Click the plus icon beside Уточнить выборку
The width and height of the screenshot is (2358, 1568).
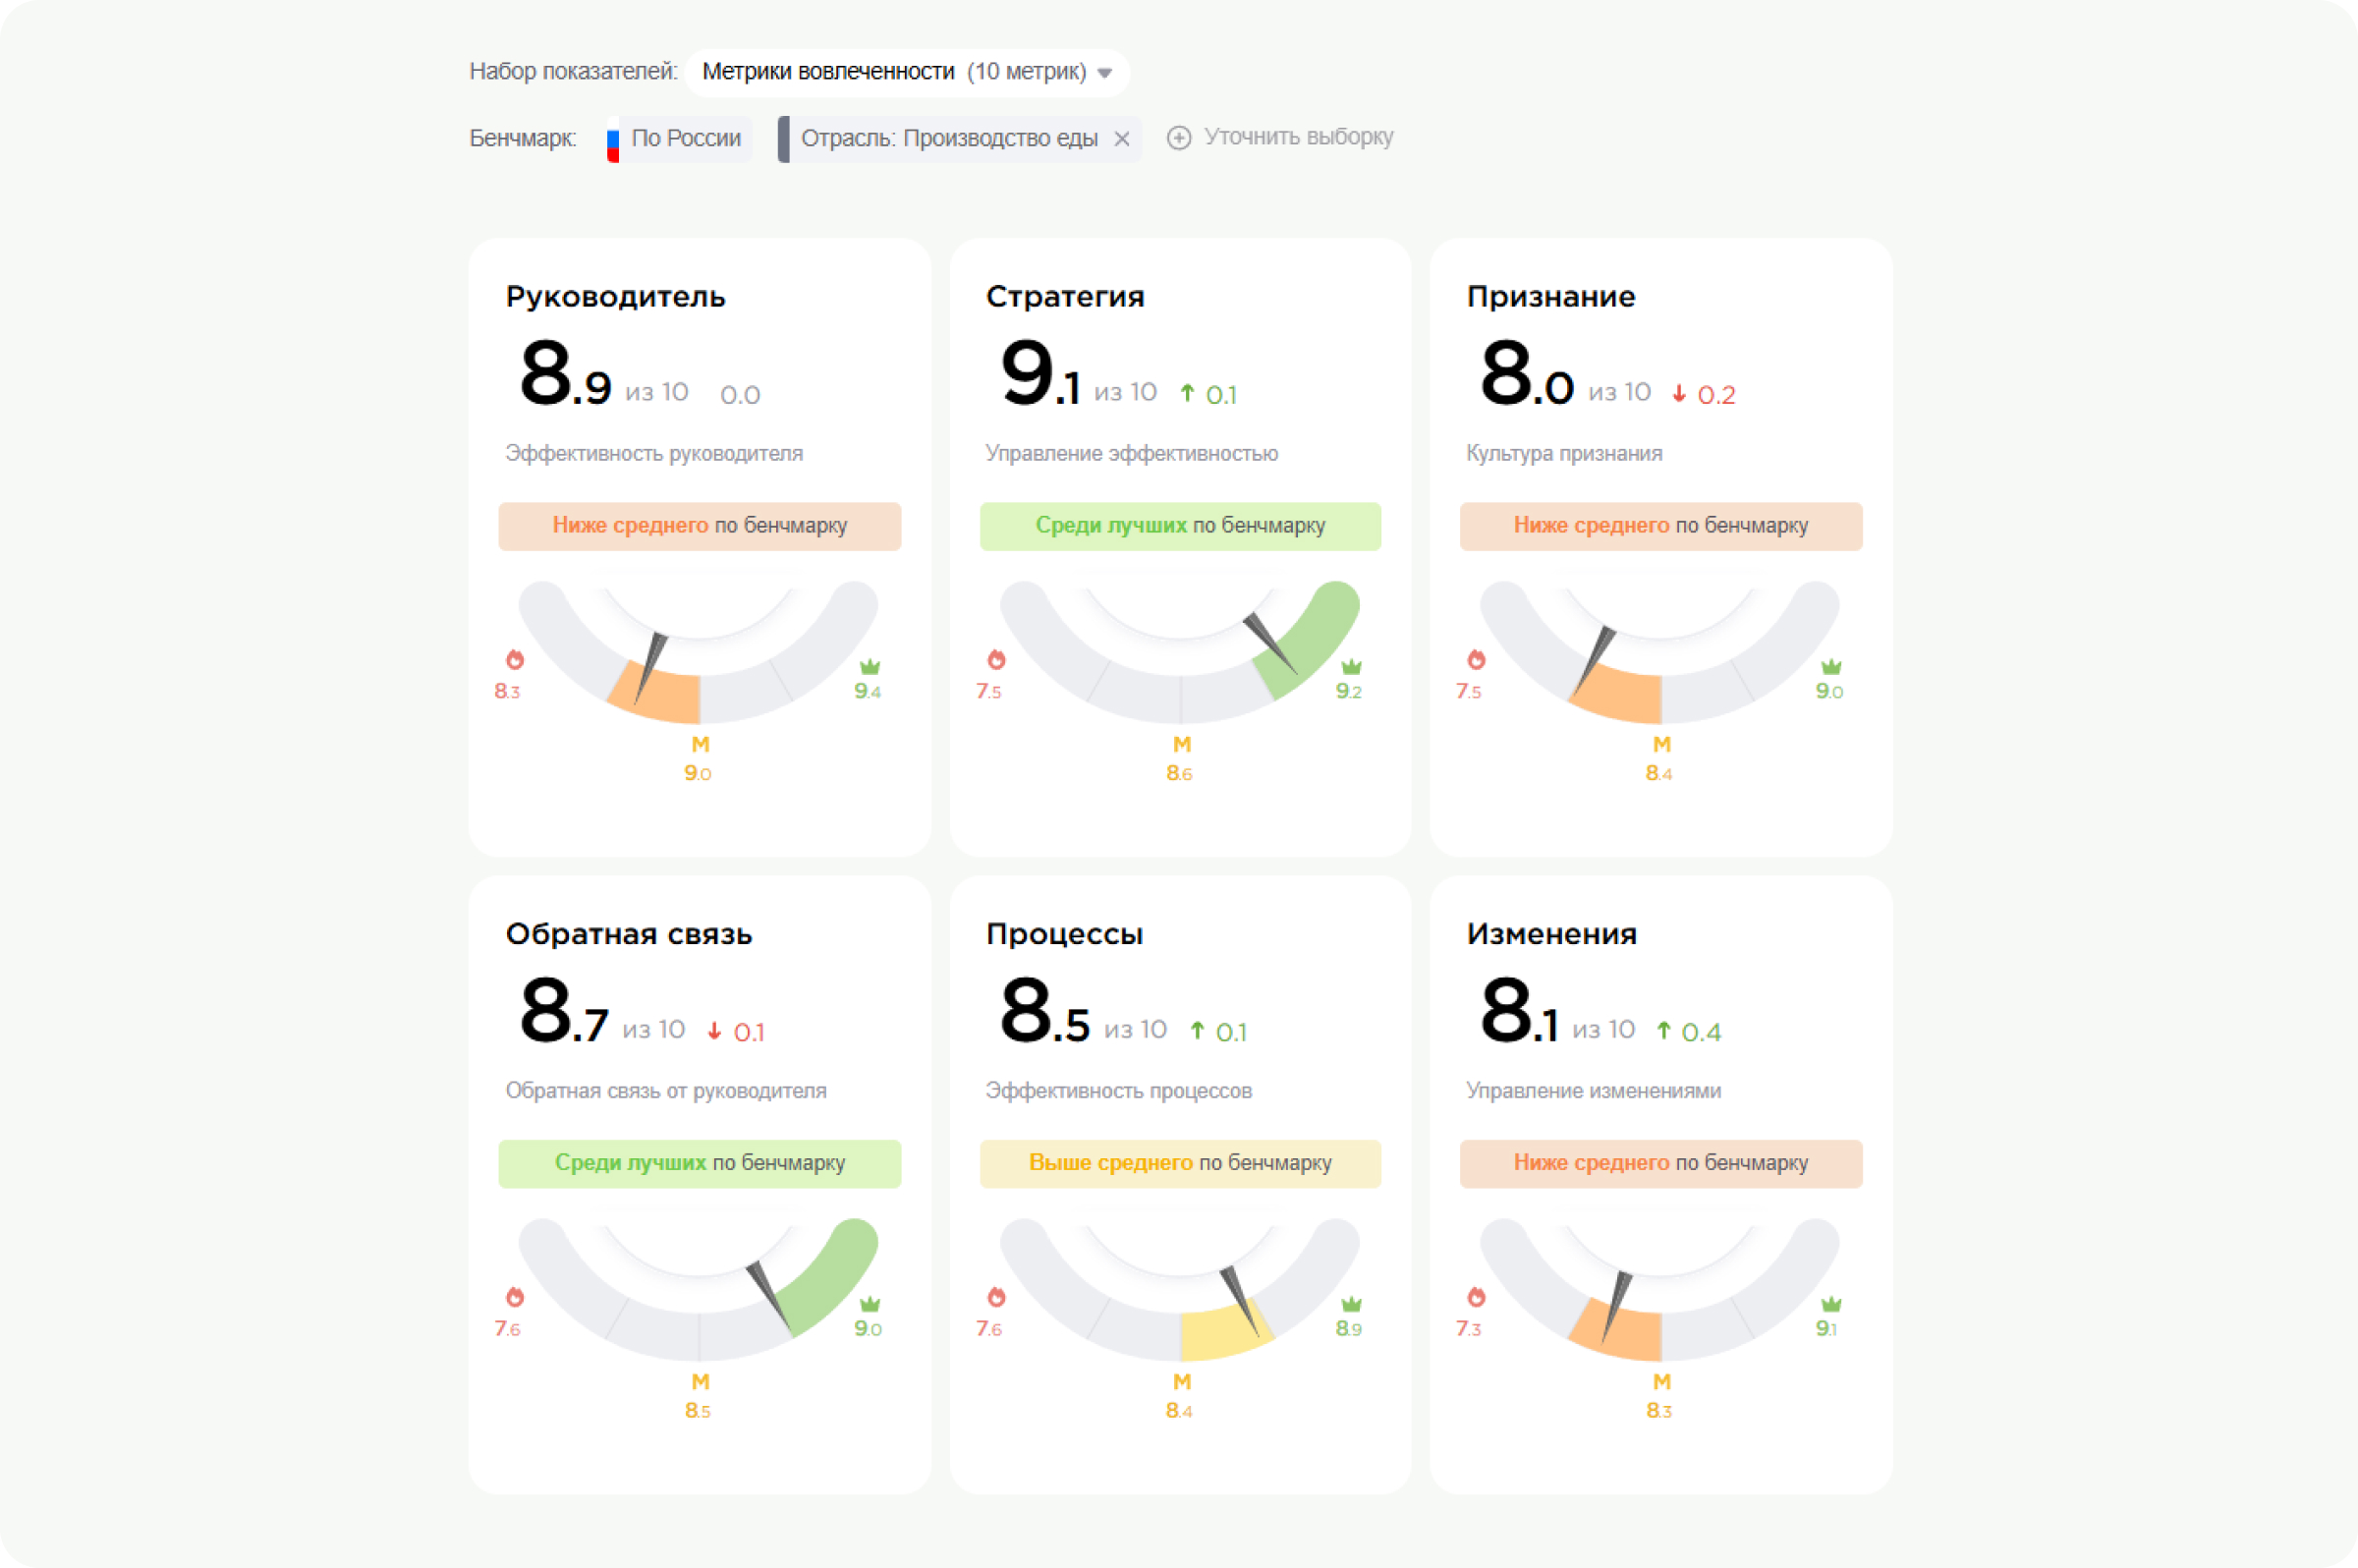coord(1179,138)
